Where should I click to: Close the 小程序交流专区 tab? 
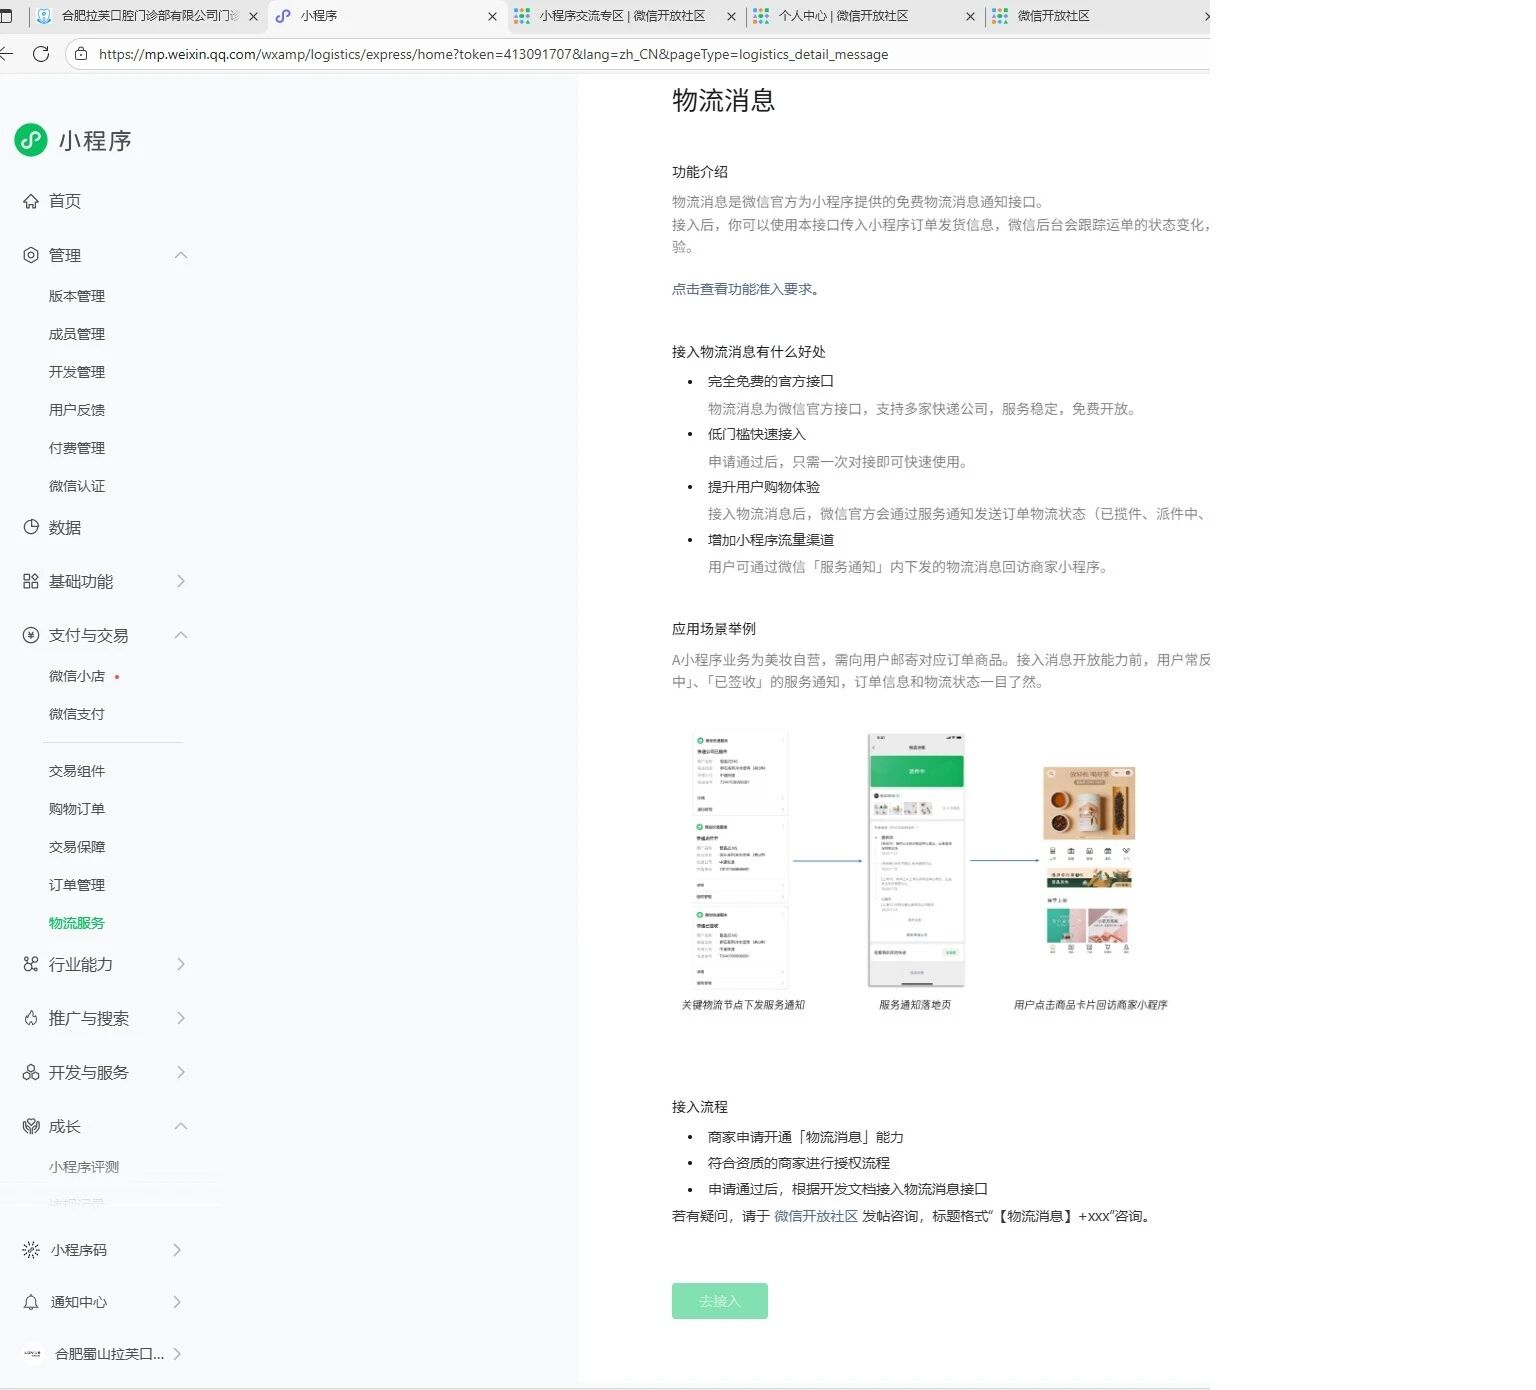coord(731,16)
